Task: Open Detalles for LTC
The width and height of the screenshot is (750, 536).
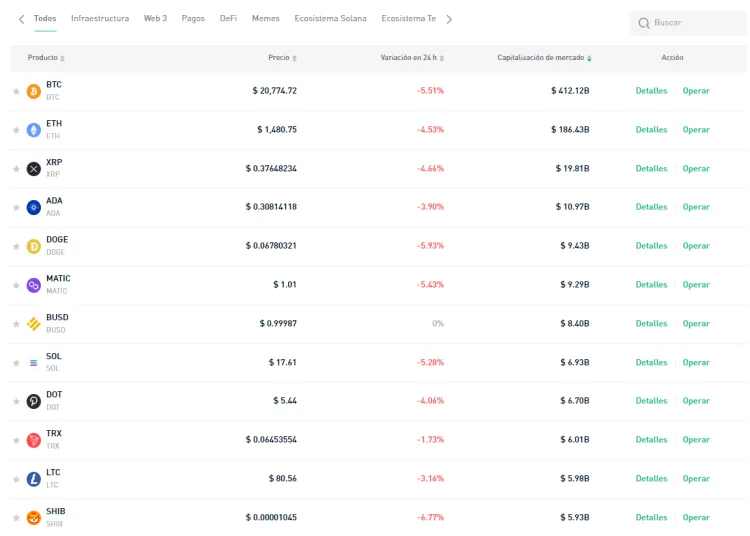Action: click(651, 479)
